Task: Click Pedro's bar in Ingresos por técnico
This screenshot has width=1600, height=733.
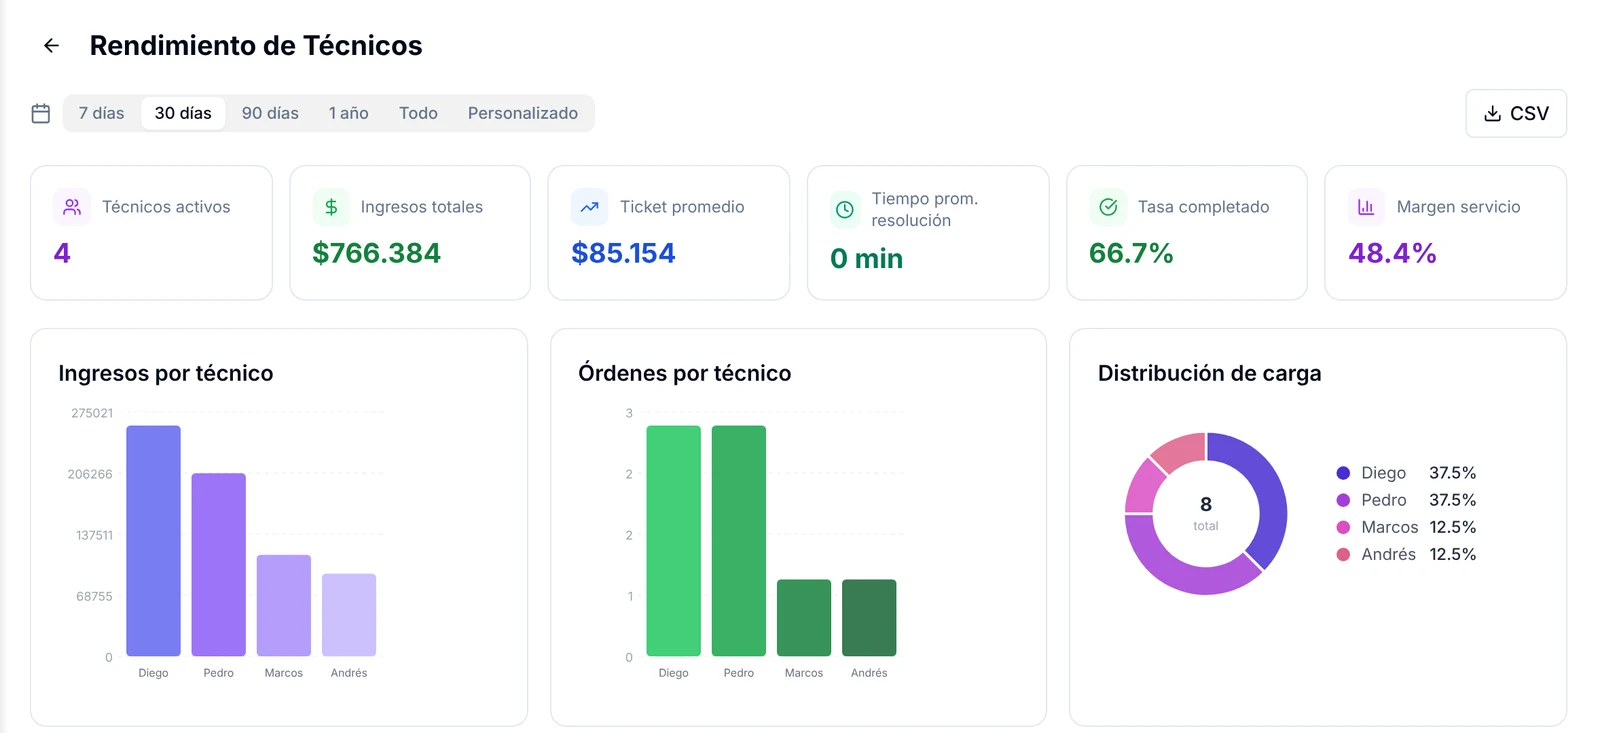Action: [219, 565]
